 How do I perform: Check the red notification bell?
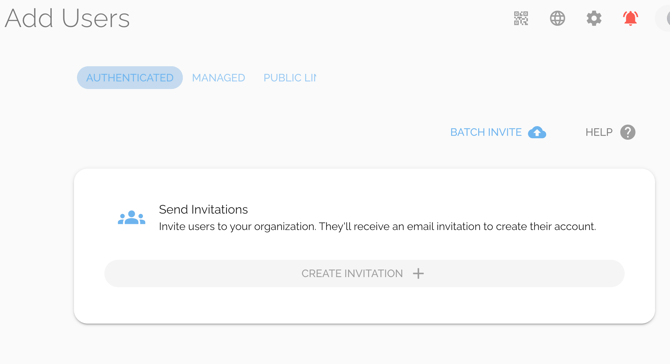630,18
